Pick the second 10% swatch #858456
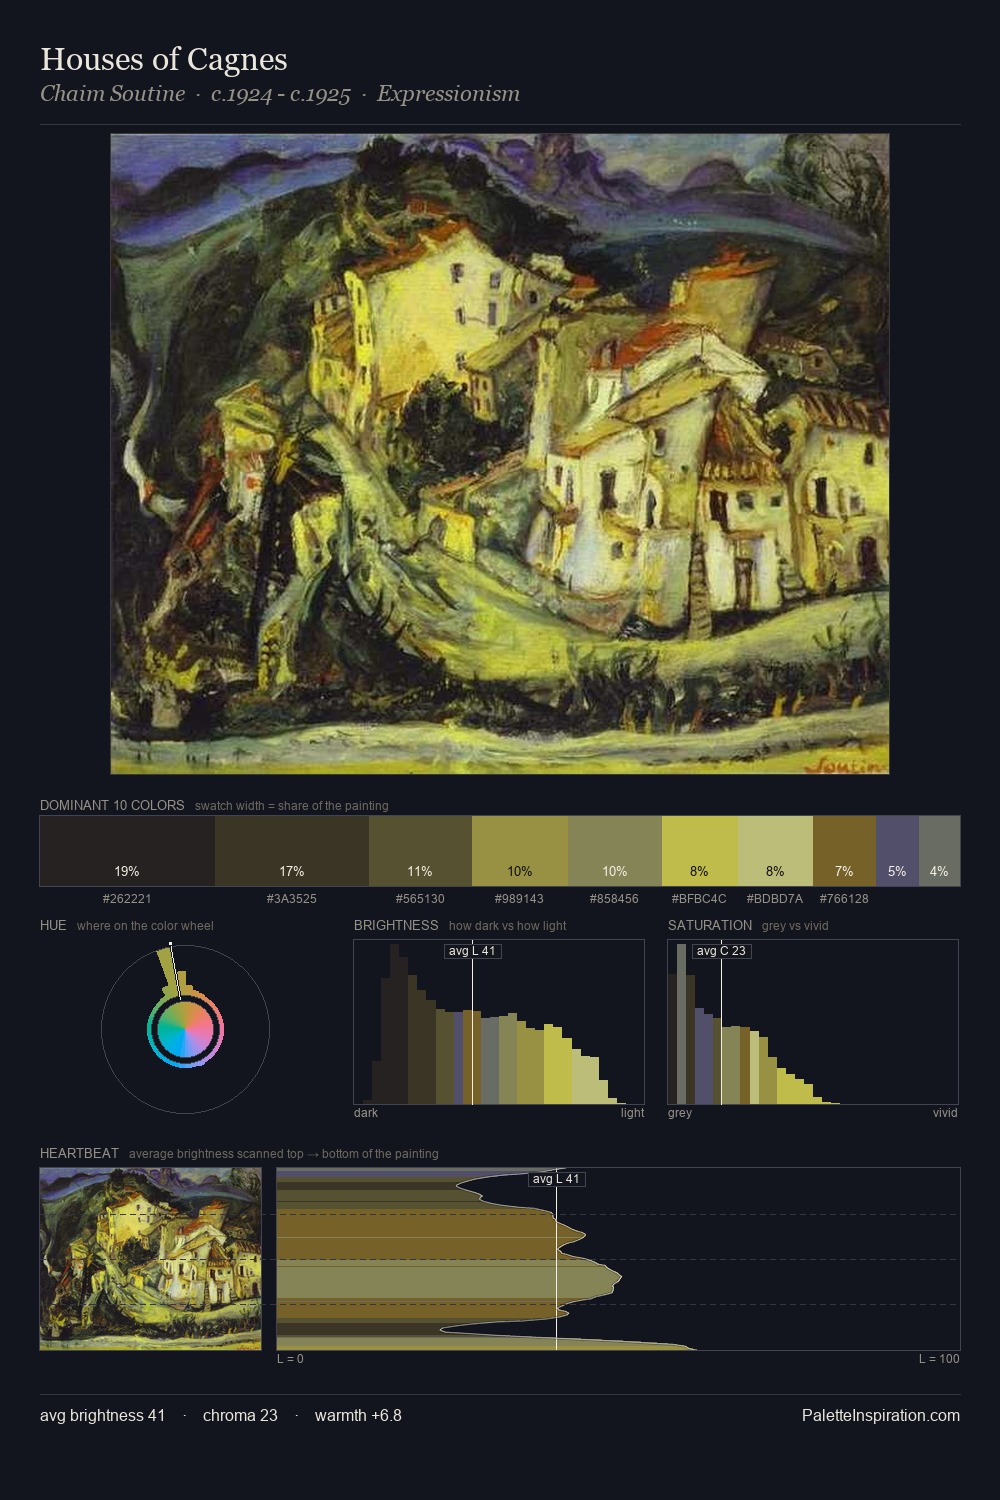1000x1500 pixels. click(615, 851)
